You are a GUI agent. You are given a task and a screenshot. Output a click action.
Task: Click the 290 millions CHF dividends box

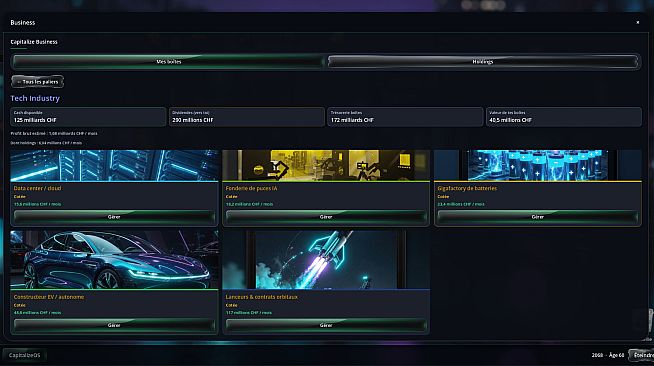click(x=247, y=117)
